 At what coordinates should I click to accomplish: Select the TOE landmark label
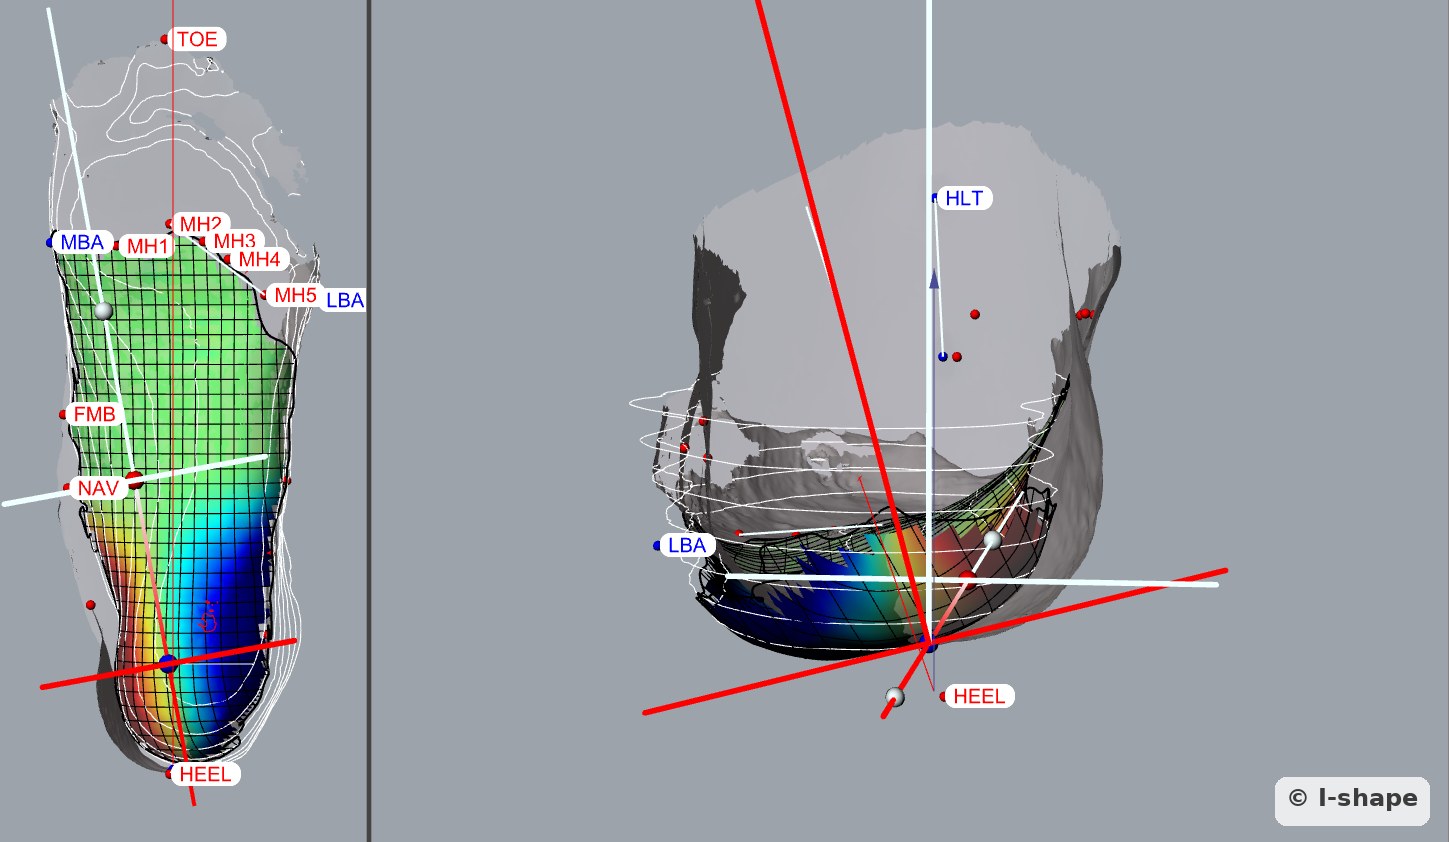(197, 39)
